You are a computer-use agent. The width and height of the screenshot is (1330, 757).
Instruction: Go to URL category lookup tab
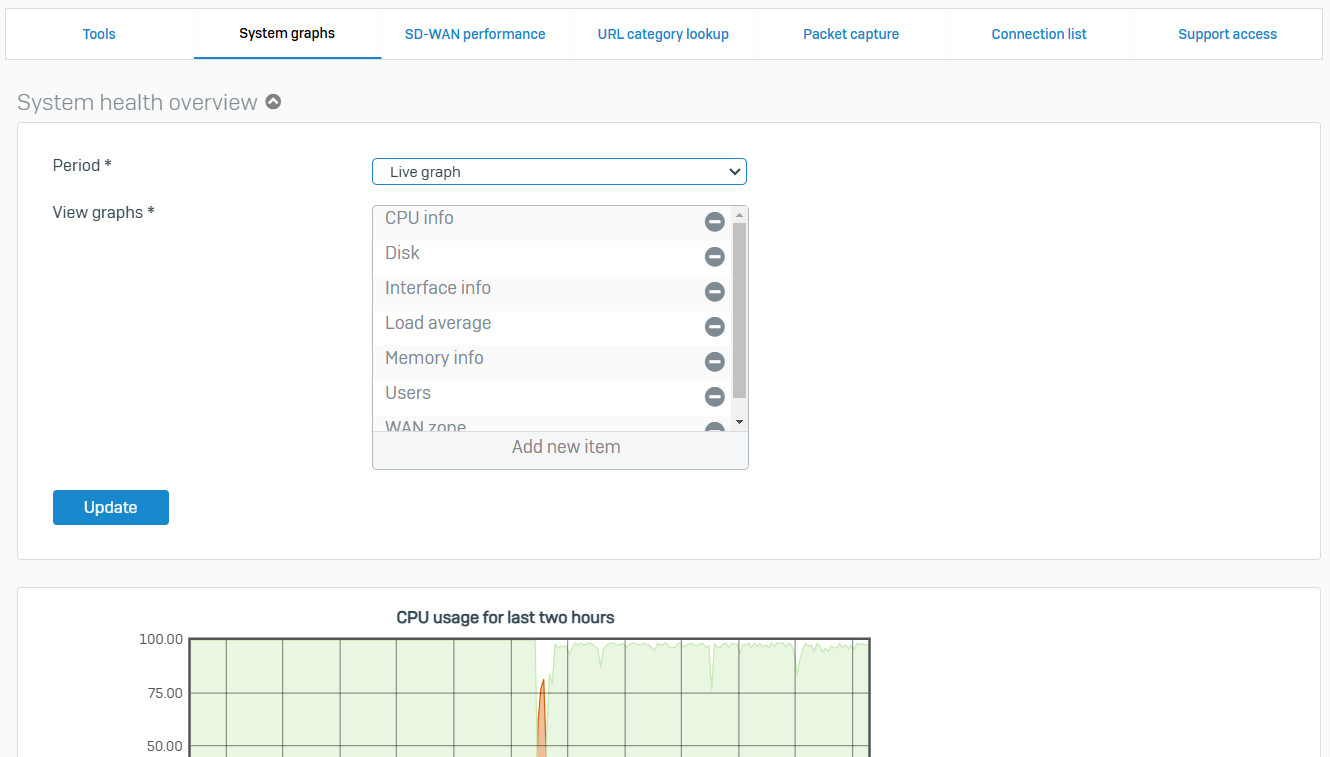tap(663, 34)
